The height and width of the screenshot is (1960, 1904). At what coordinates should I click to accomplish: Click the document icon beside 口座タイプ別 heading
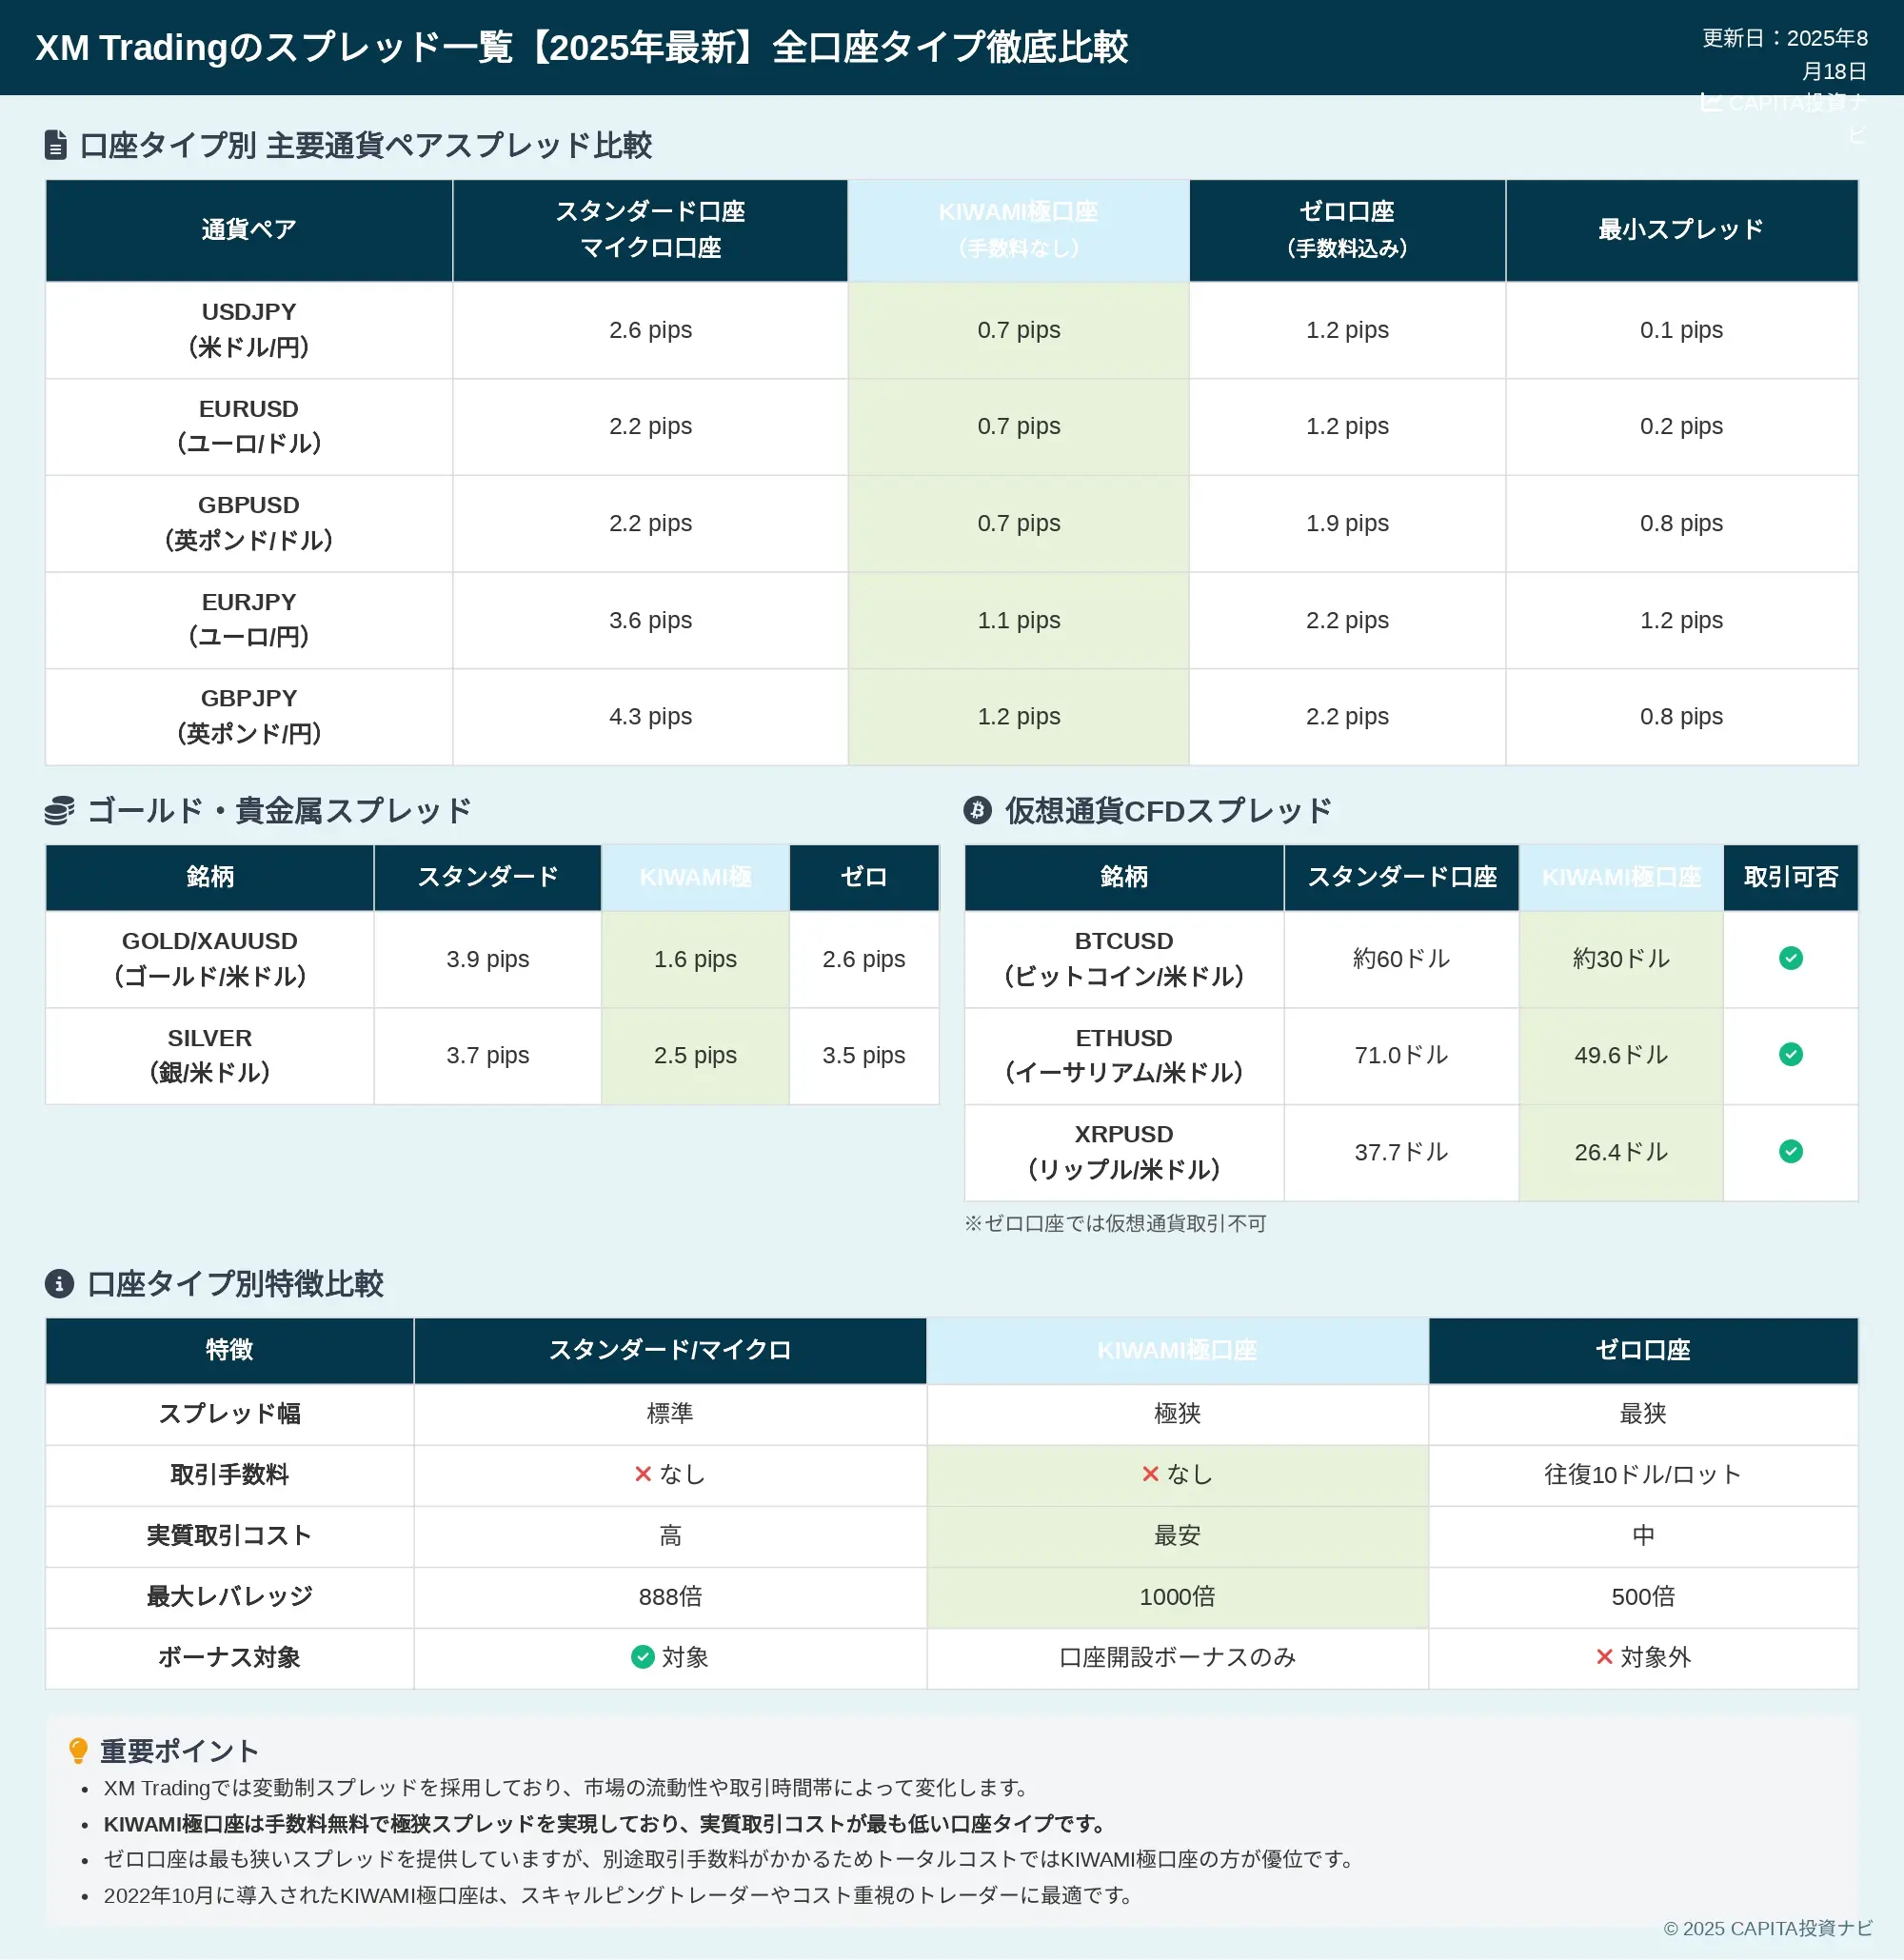(56, 145)
